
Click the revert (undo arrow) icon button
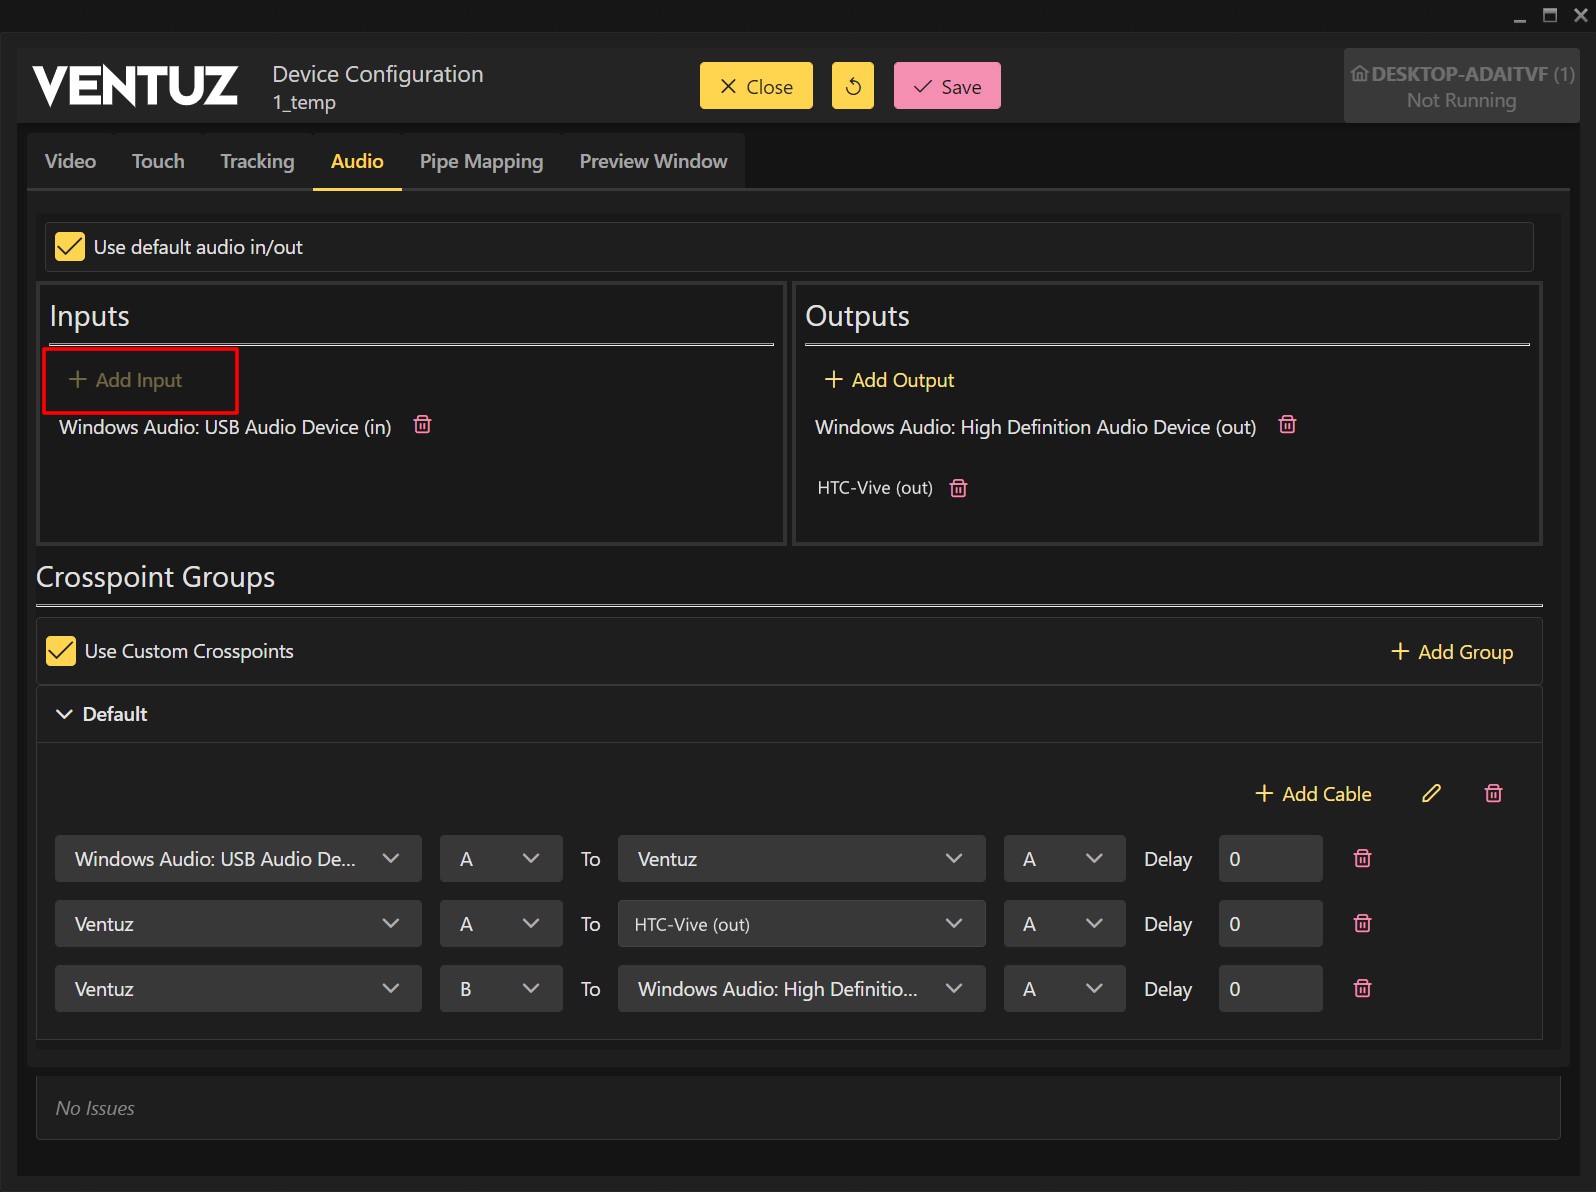point(852,86)
